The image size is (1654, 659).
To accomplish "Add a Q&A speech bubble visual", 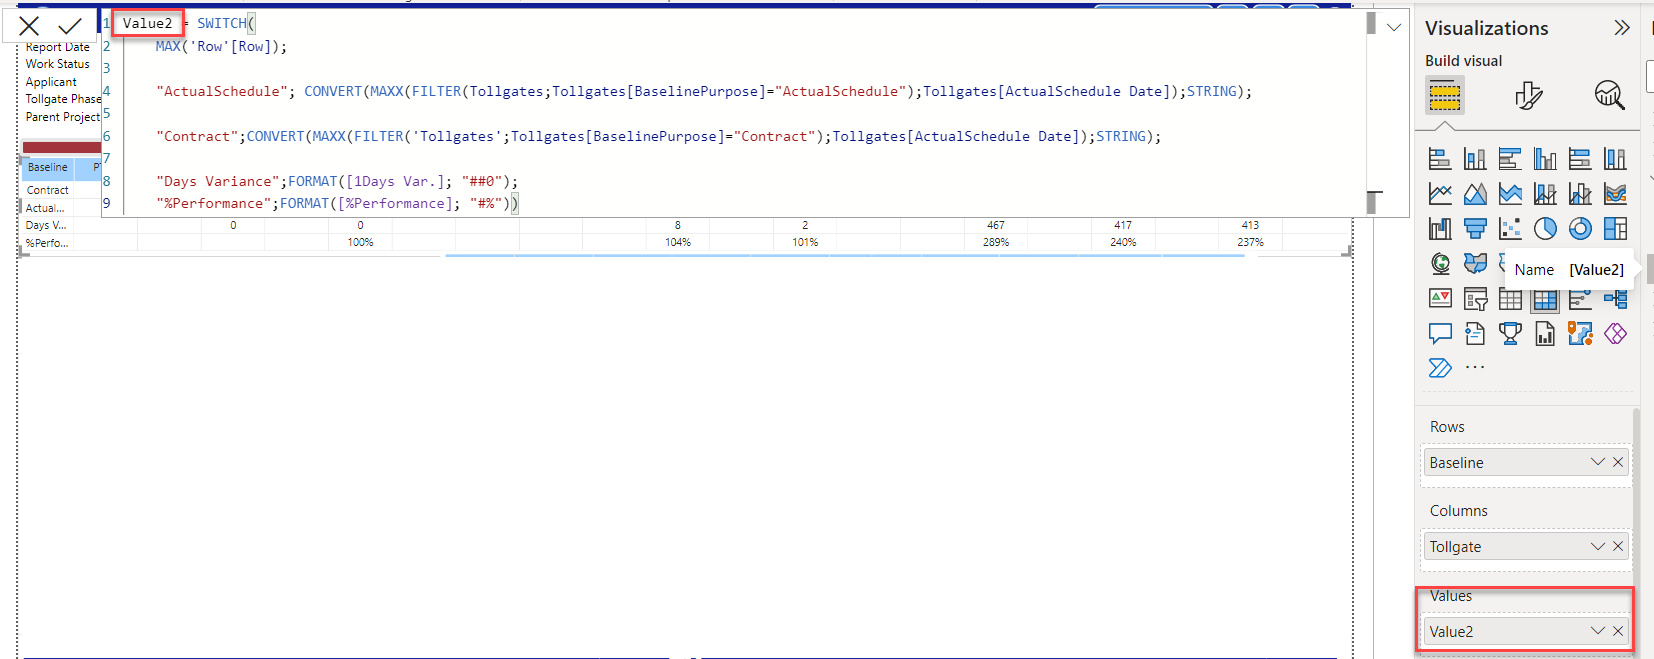I will pyautogui.click(x=1440, y=334).
